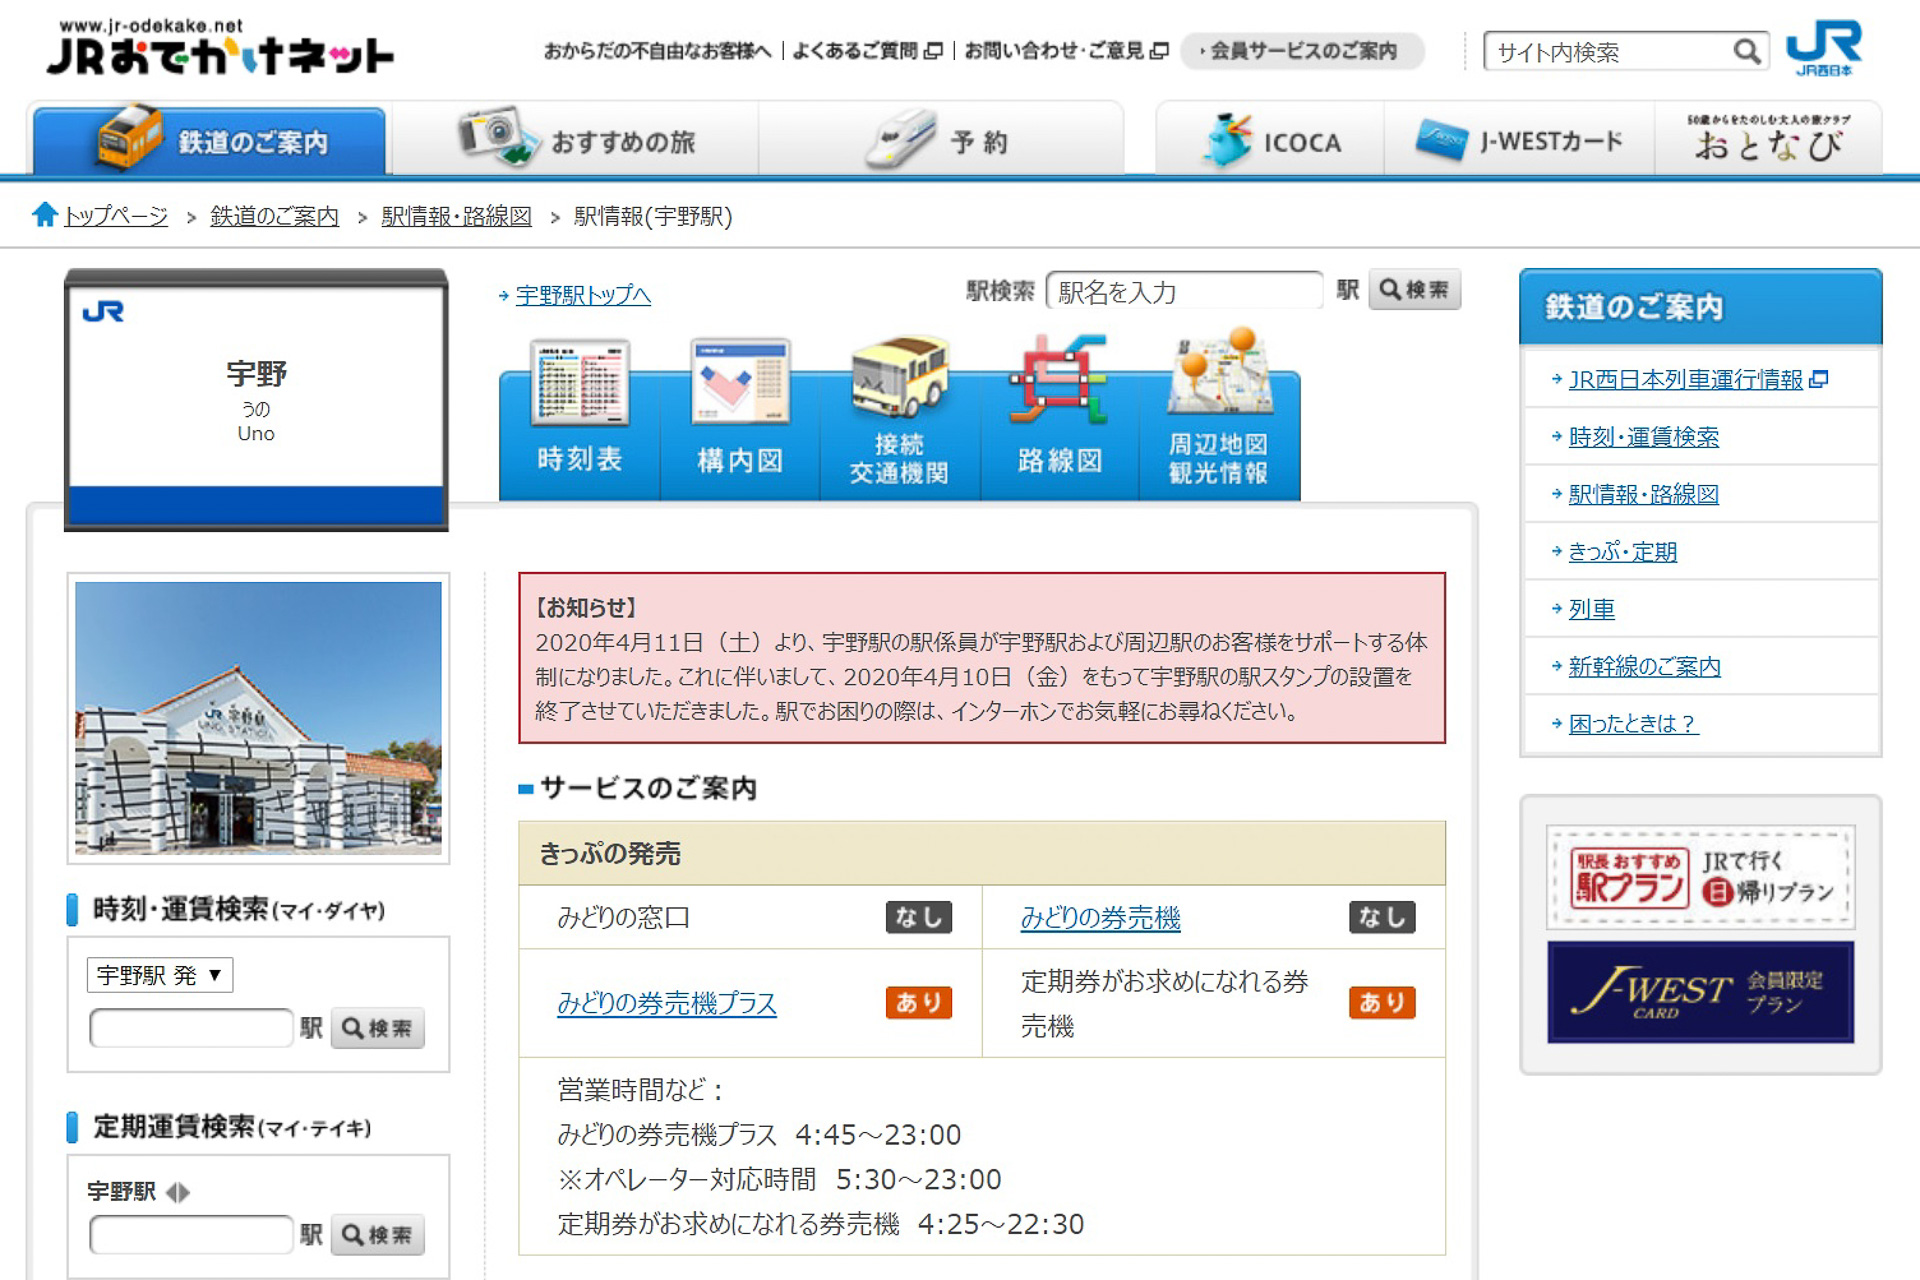Click the 駅検索 検索 button
The height and width of the screenshot is (1280, 1920).
click(x=1414, y=290)
